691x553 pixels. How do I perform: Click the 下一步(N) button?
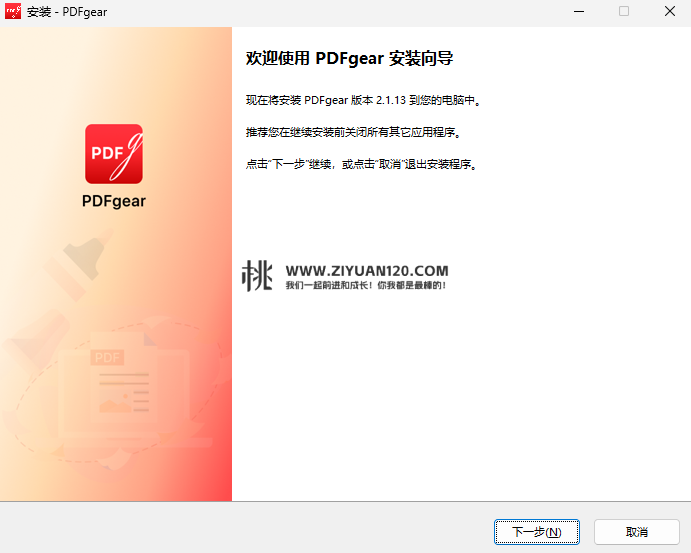[x=536, y=532]
